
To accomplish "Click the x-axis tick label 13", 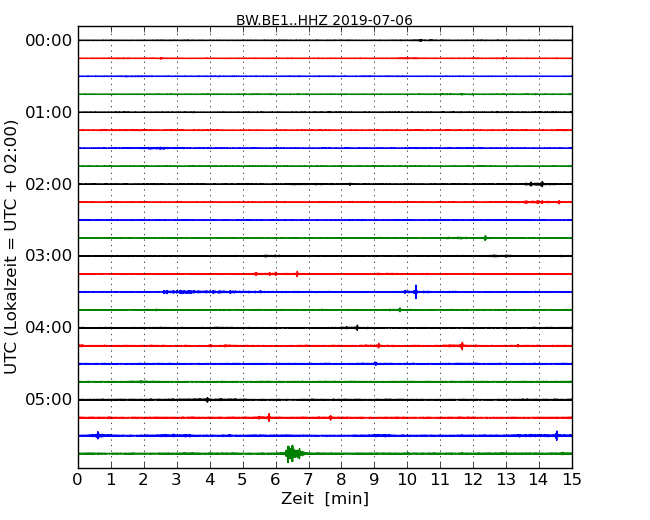I will point(506,480).
